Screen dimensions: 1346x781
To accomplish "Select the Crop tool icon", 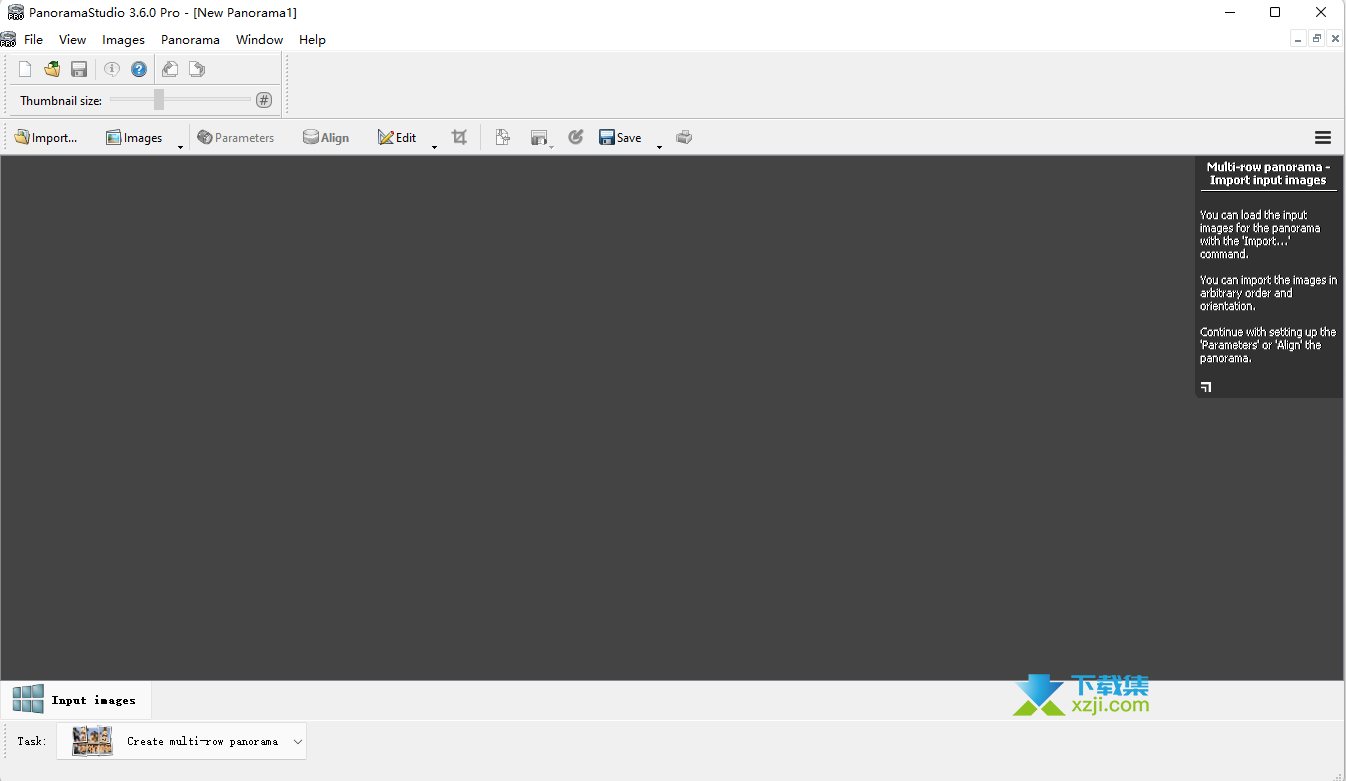I will click(459, 137).
